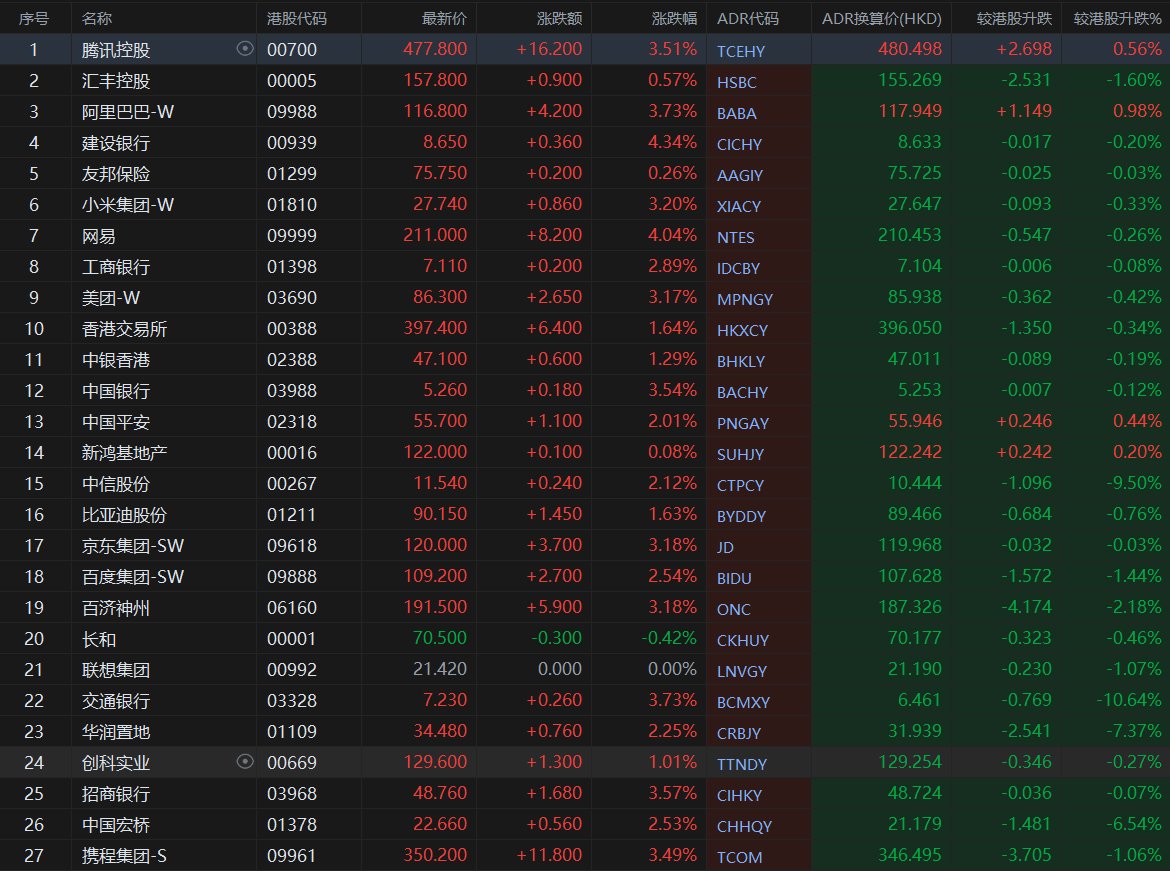Click the MPNGY ADR code

tap(745, 299)
